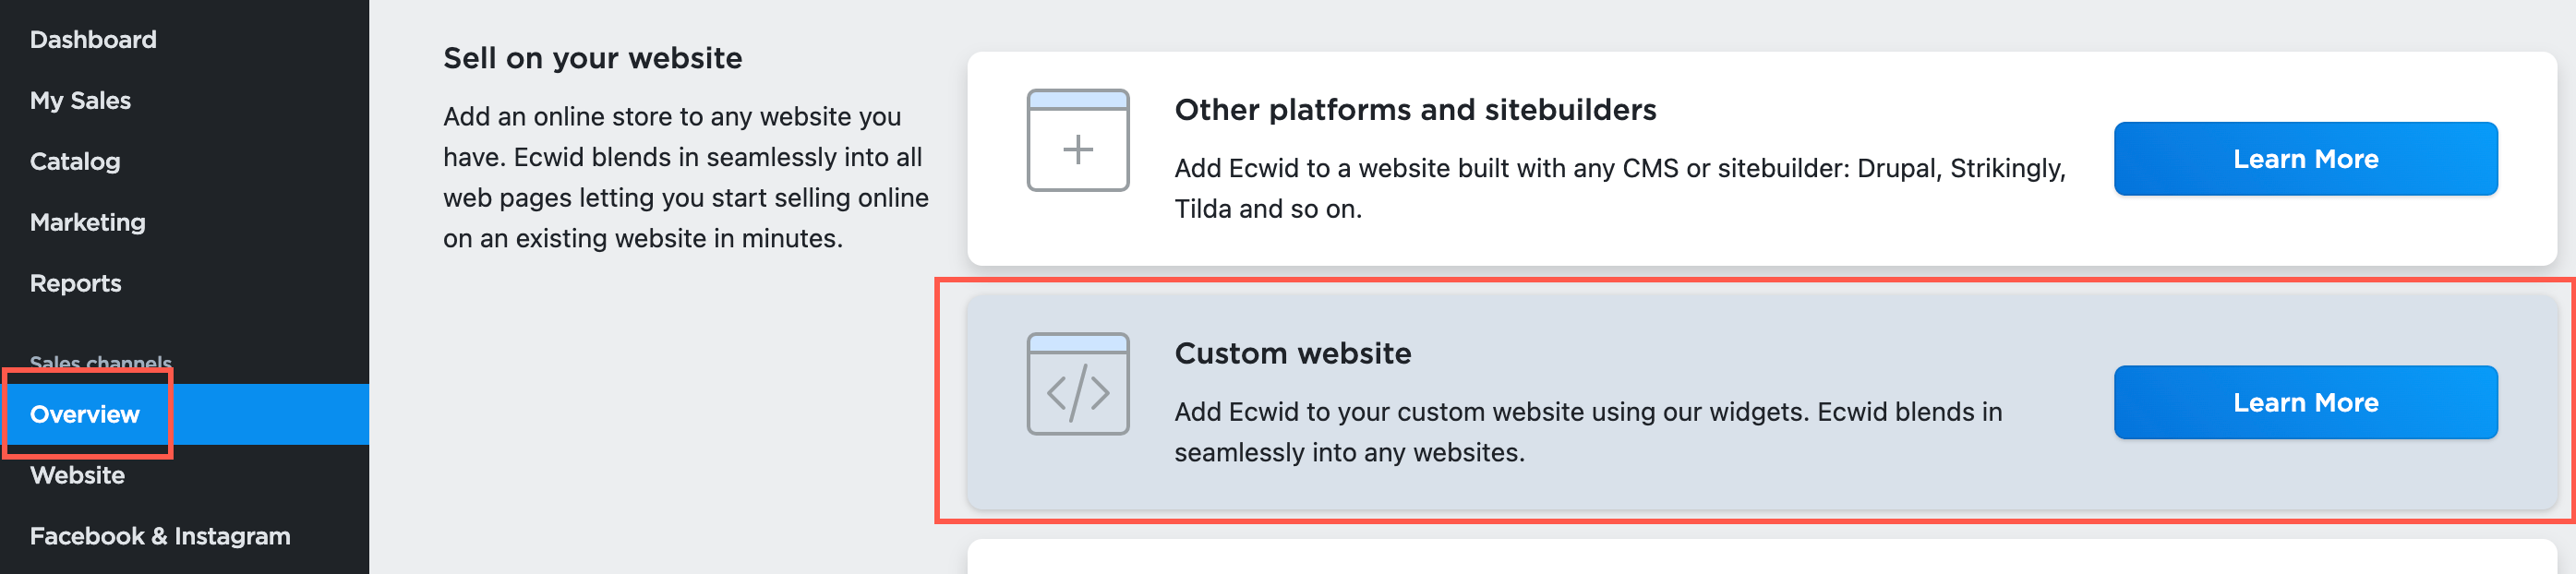Open the Catalog section

[x=75, y=162]
